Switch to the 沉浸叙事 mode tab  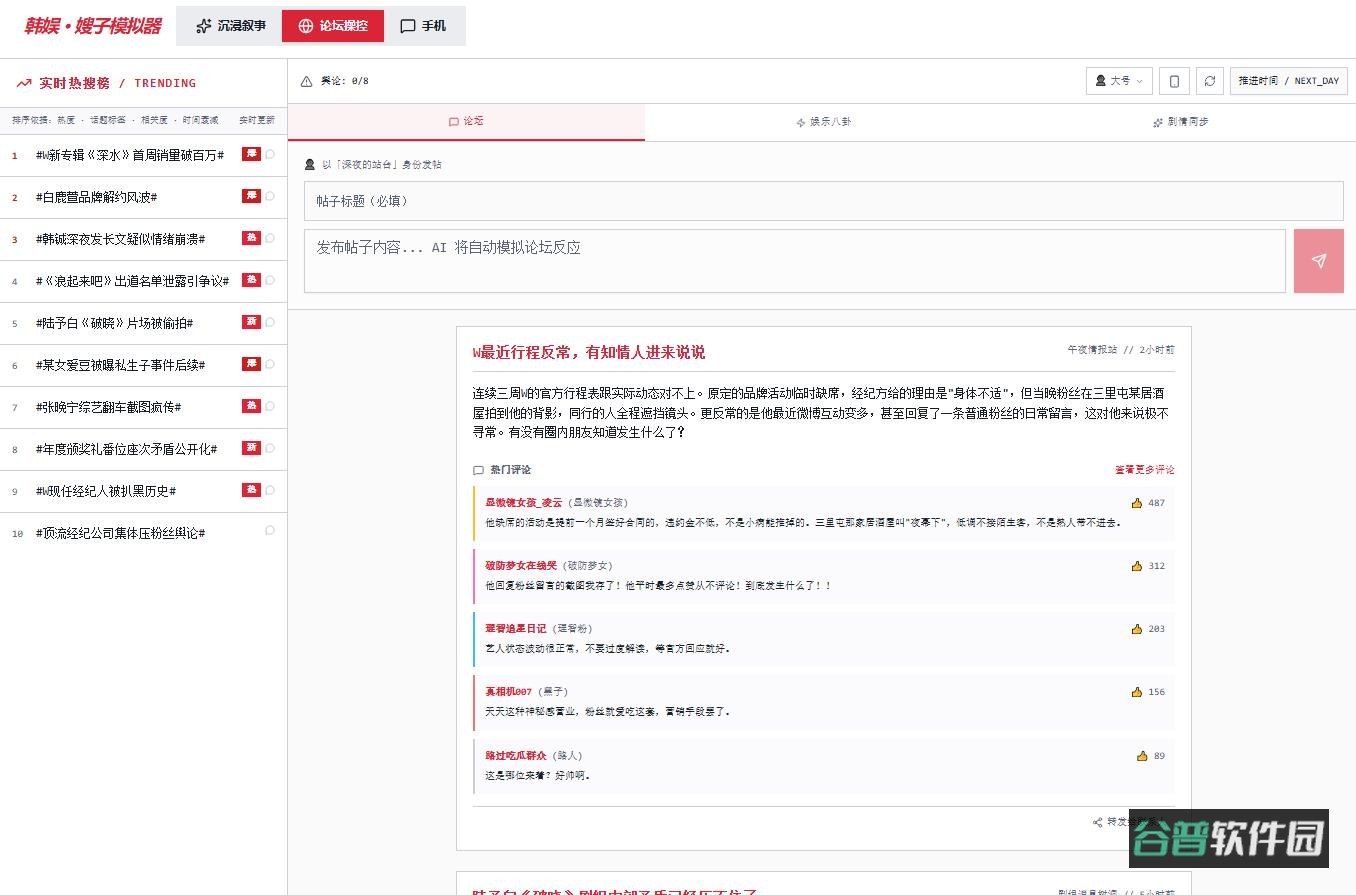pos(230,26)
